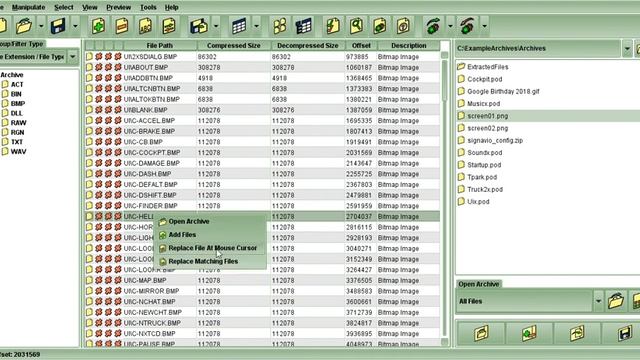Expand dropdown after second green arrow icon
The width and height of the screenshot is (640, 360).
pyautogui.click(x=484, y=26)
